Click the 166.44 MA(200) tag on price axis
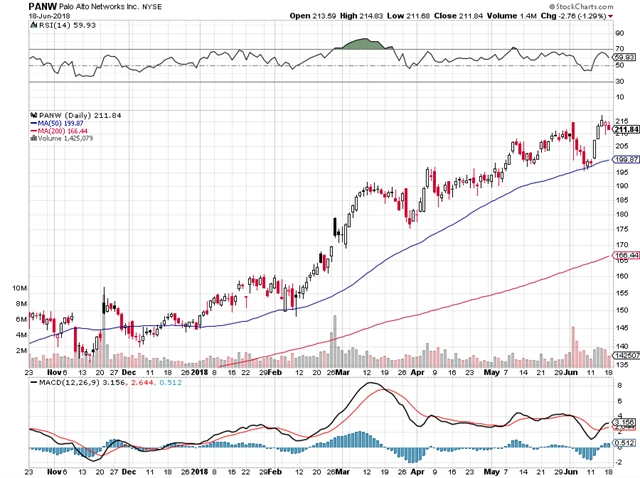This screenshot has height=478, width=640. point(626,256)
